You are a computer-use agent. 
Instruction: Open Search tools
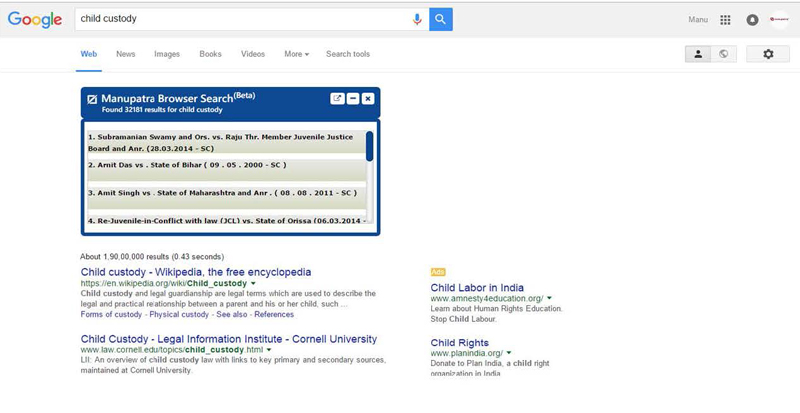pyautogui.click(x=348, y=54)
